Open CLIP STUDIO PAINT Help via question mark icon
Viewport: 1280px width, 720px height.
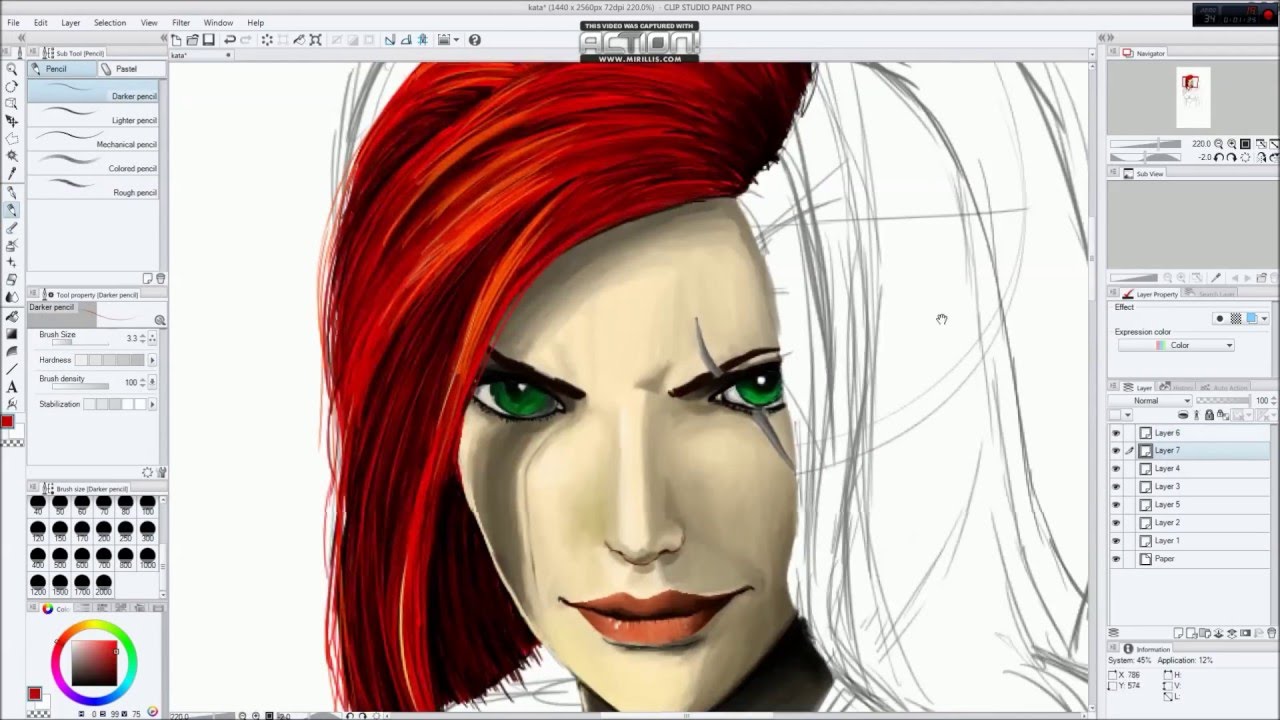click(474, 39)
